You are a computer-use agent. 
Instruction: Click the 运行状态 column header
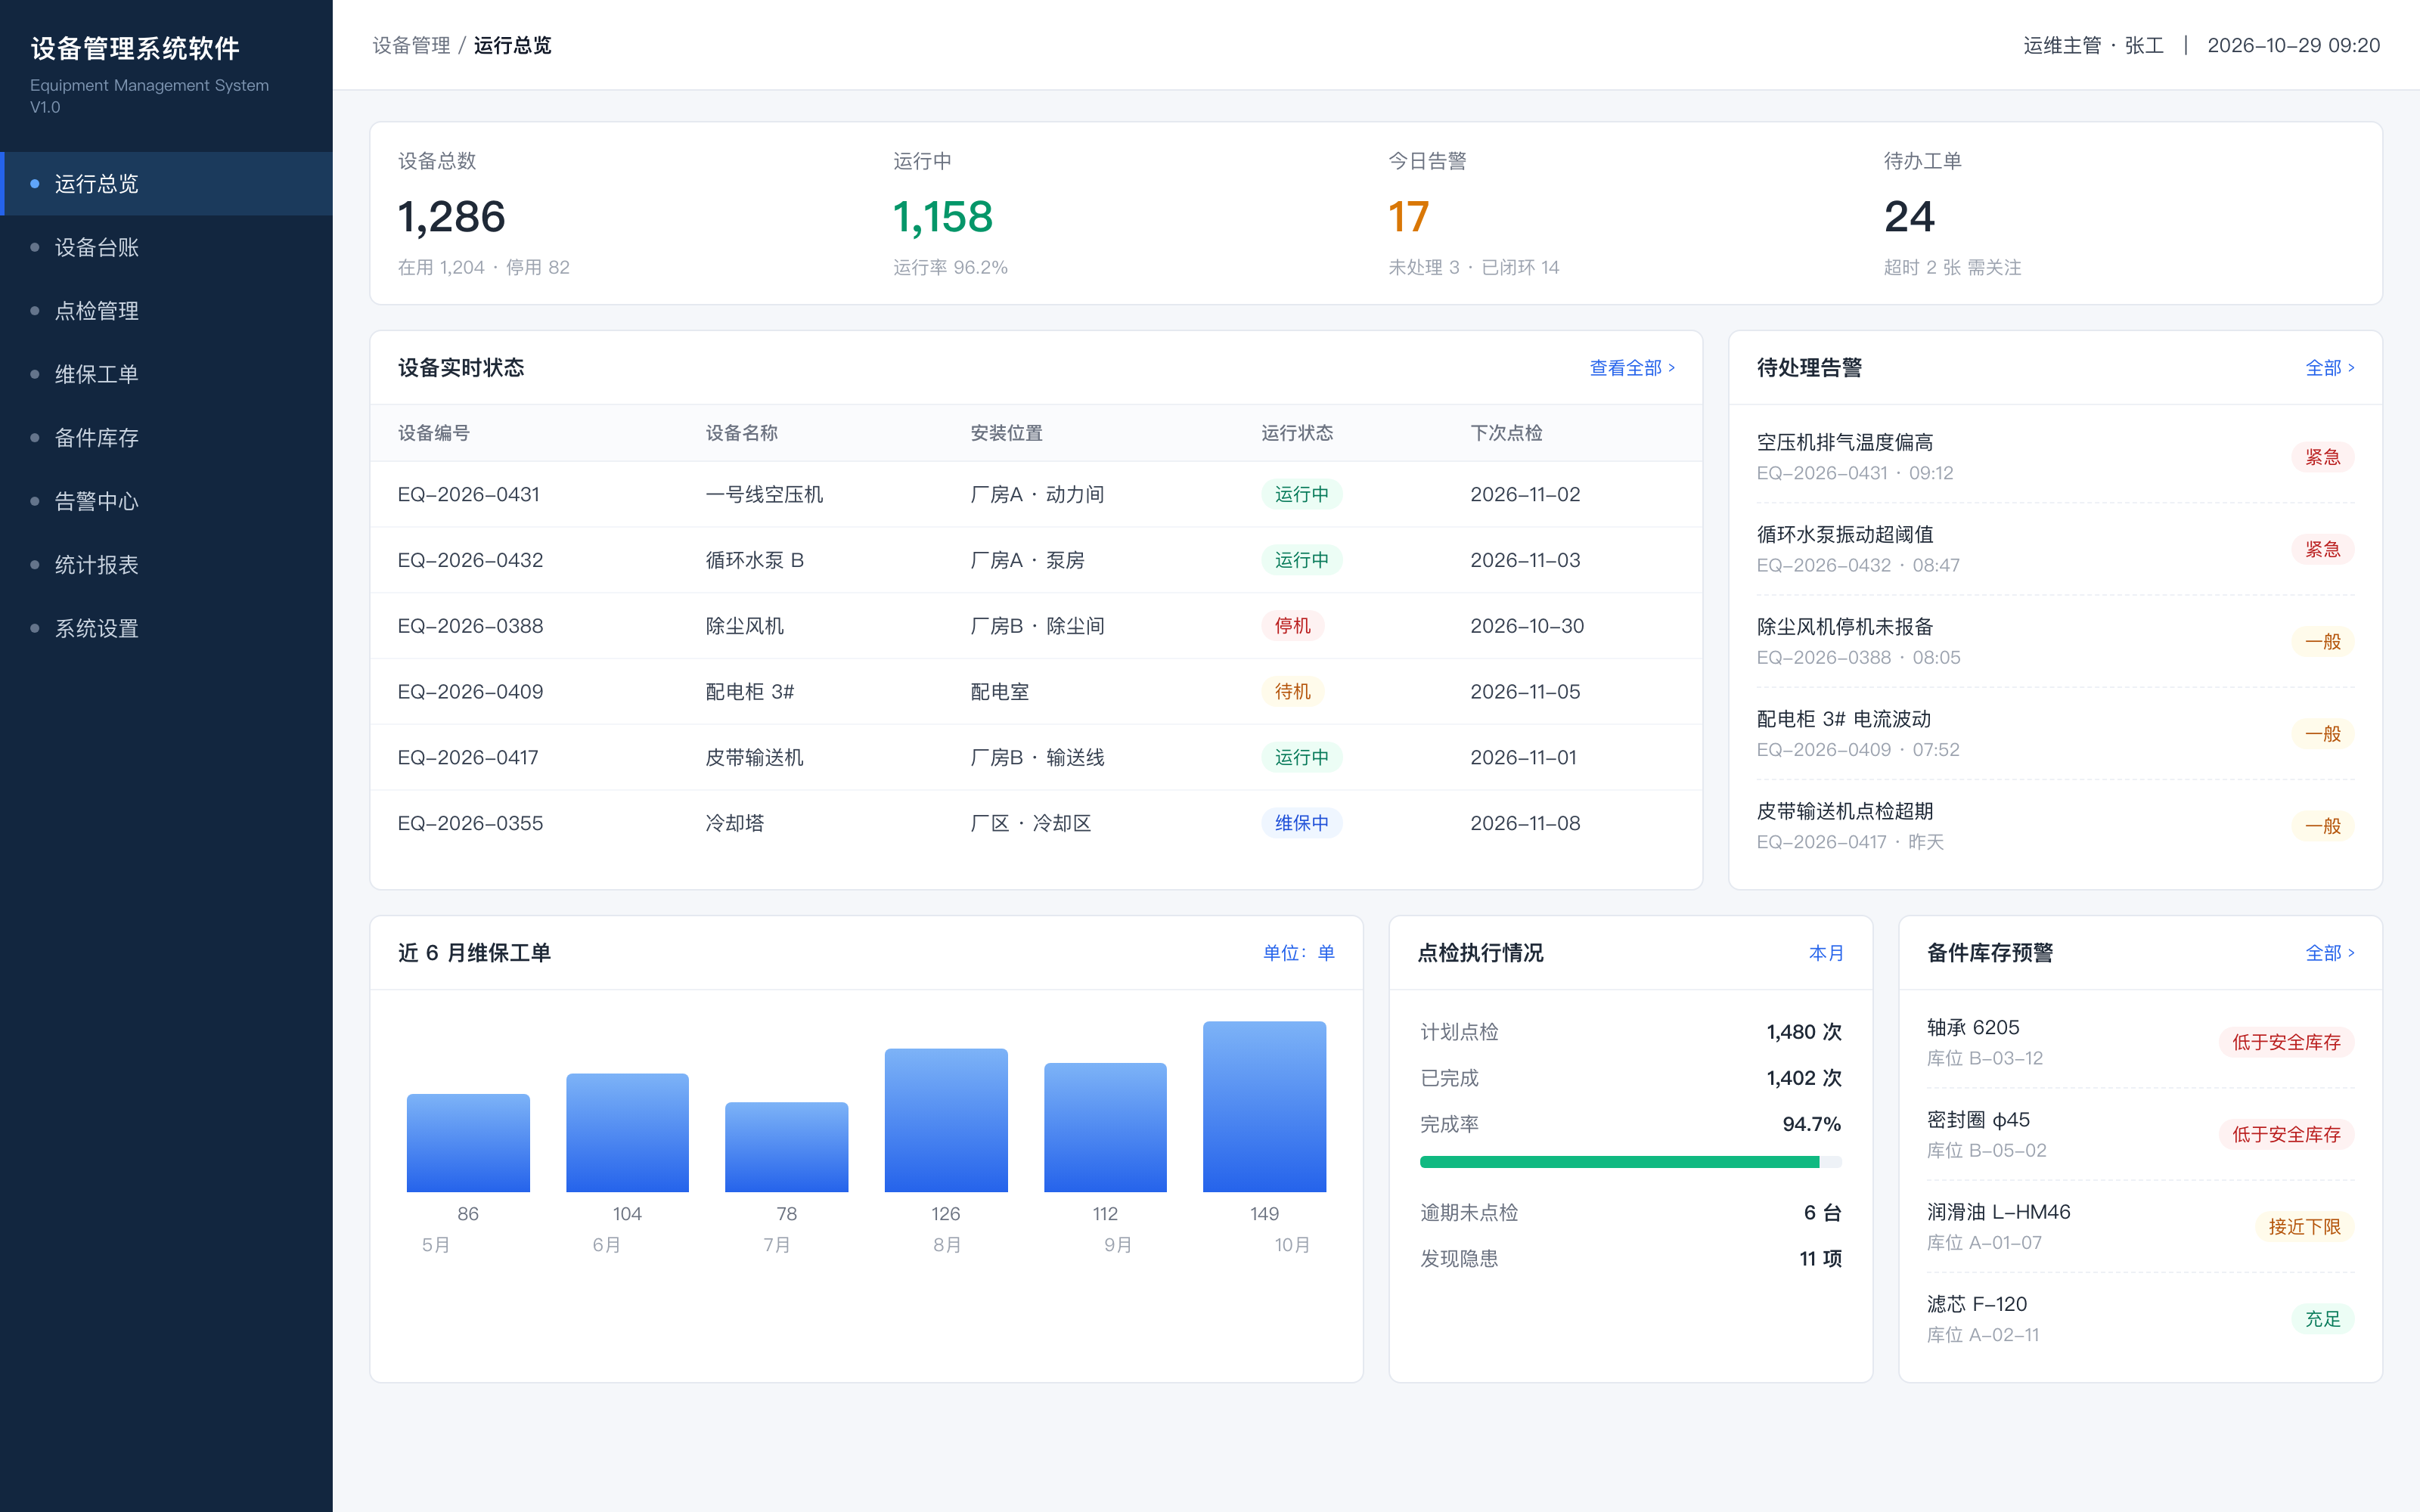(1296, 433)
